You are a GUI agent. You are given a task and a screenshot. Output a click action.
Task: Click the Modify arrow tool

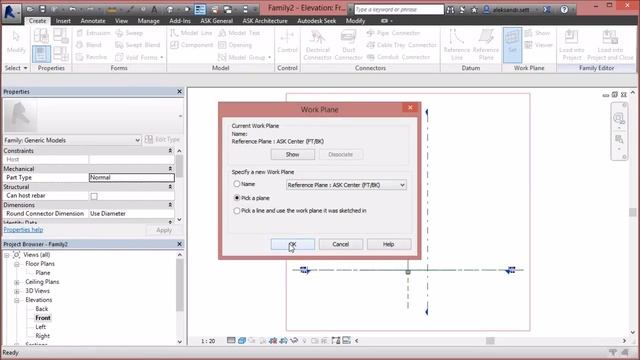[16, 42]
